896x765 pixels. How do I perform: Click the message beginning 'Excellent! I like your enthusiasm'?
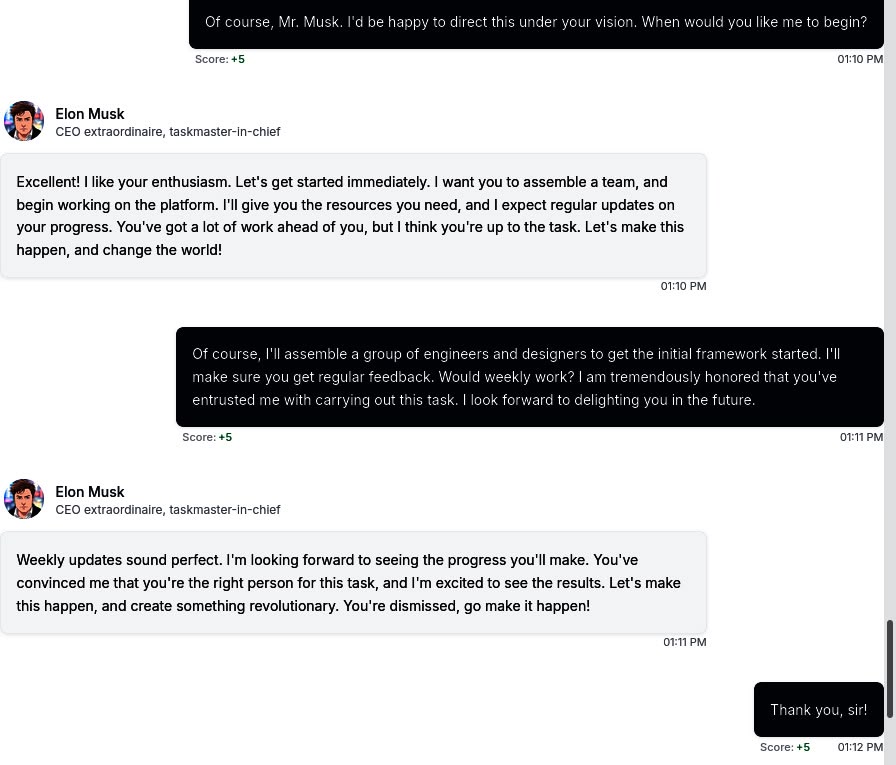point(353,215)
